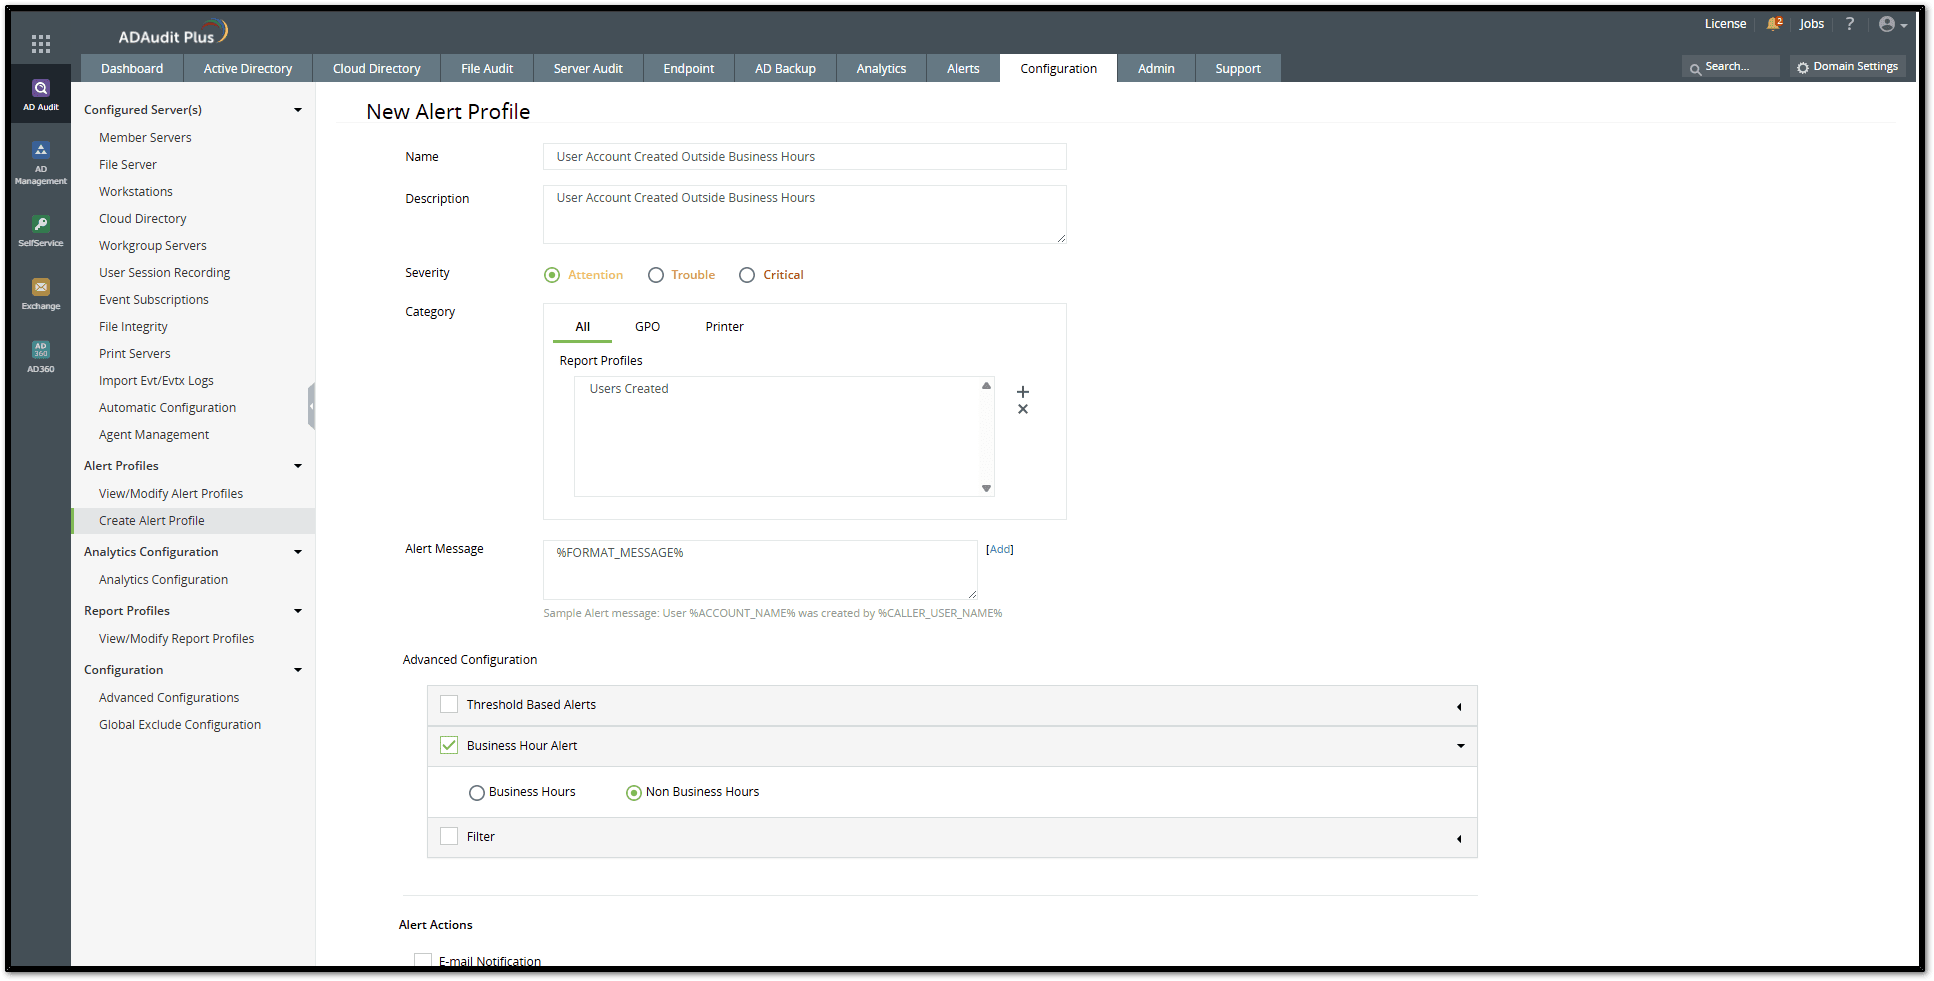
Task: Click the Description text area
Action: pos(805,214)
